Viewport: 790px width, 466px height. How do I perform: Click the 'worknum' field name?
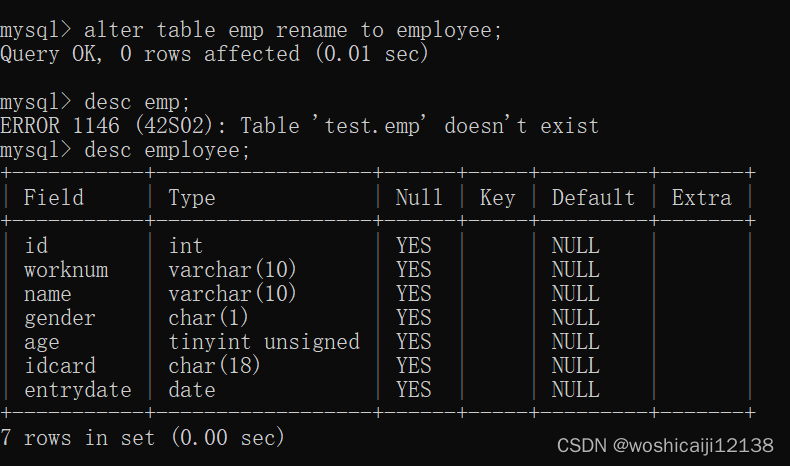[x=66, y=270]
